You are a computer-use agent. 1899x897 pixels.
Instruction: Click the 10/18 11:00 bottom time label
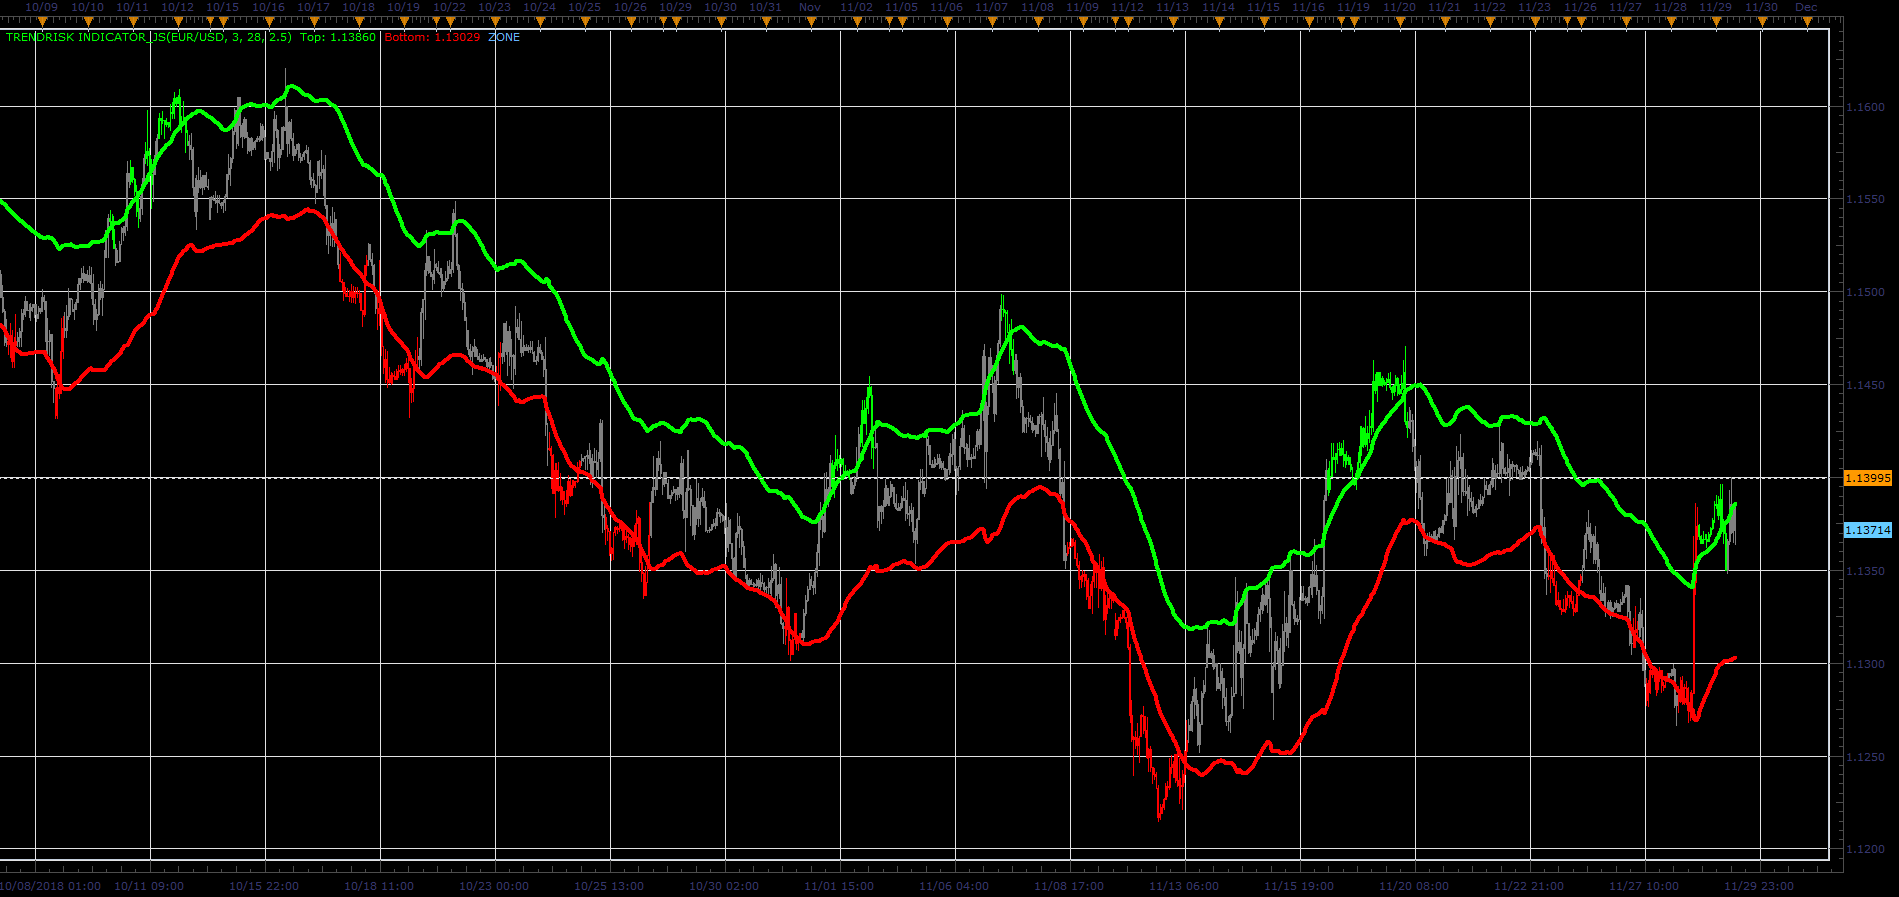point(379,886)
